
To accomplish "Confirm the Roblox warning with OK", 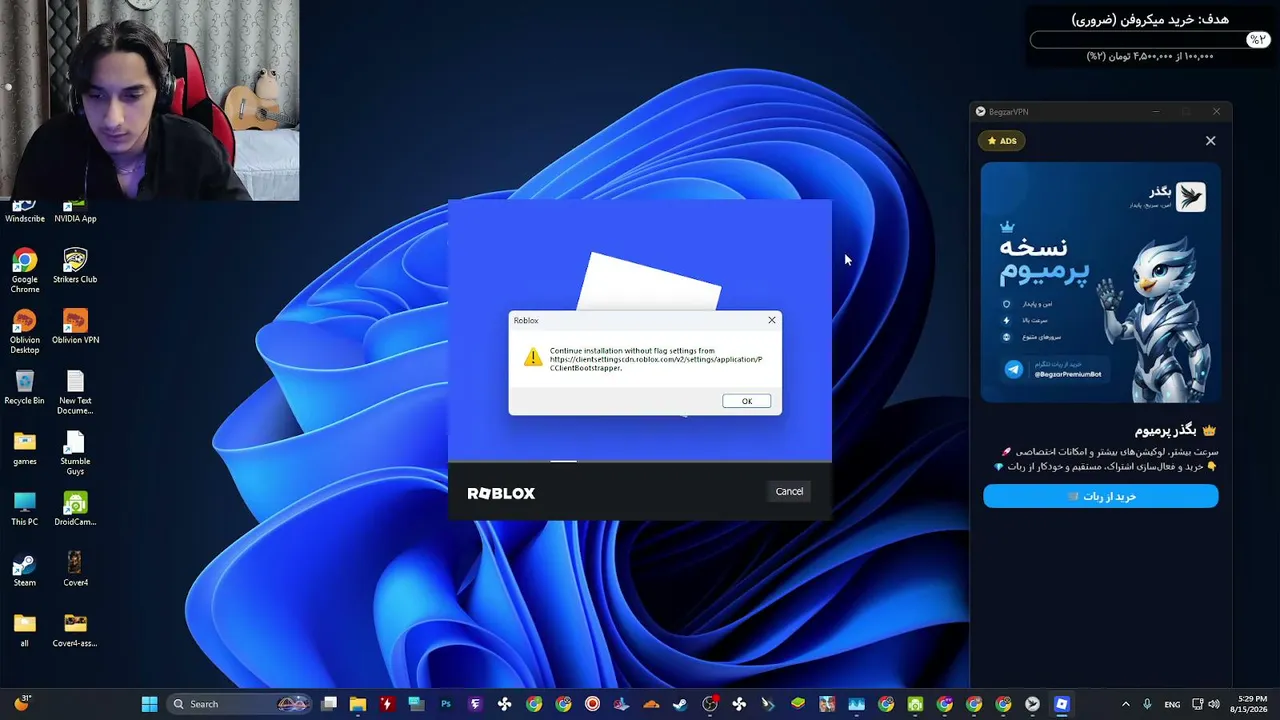I will point(746,401).
